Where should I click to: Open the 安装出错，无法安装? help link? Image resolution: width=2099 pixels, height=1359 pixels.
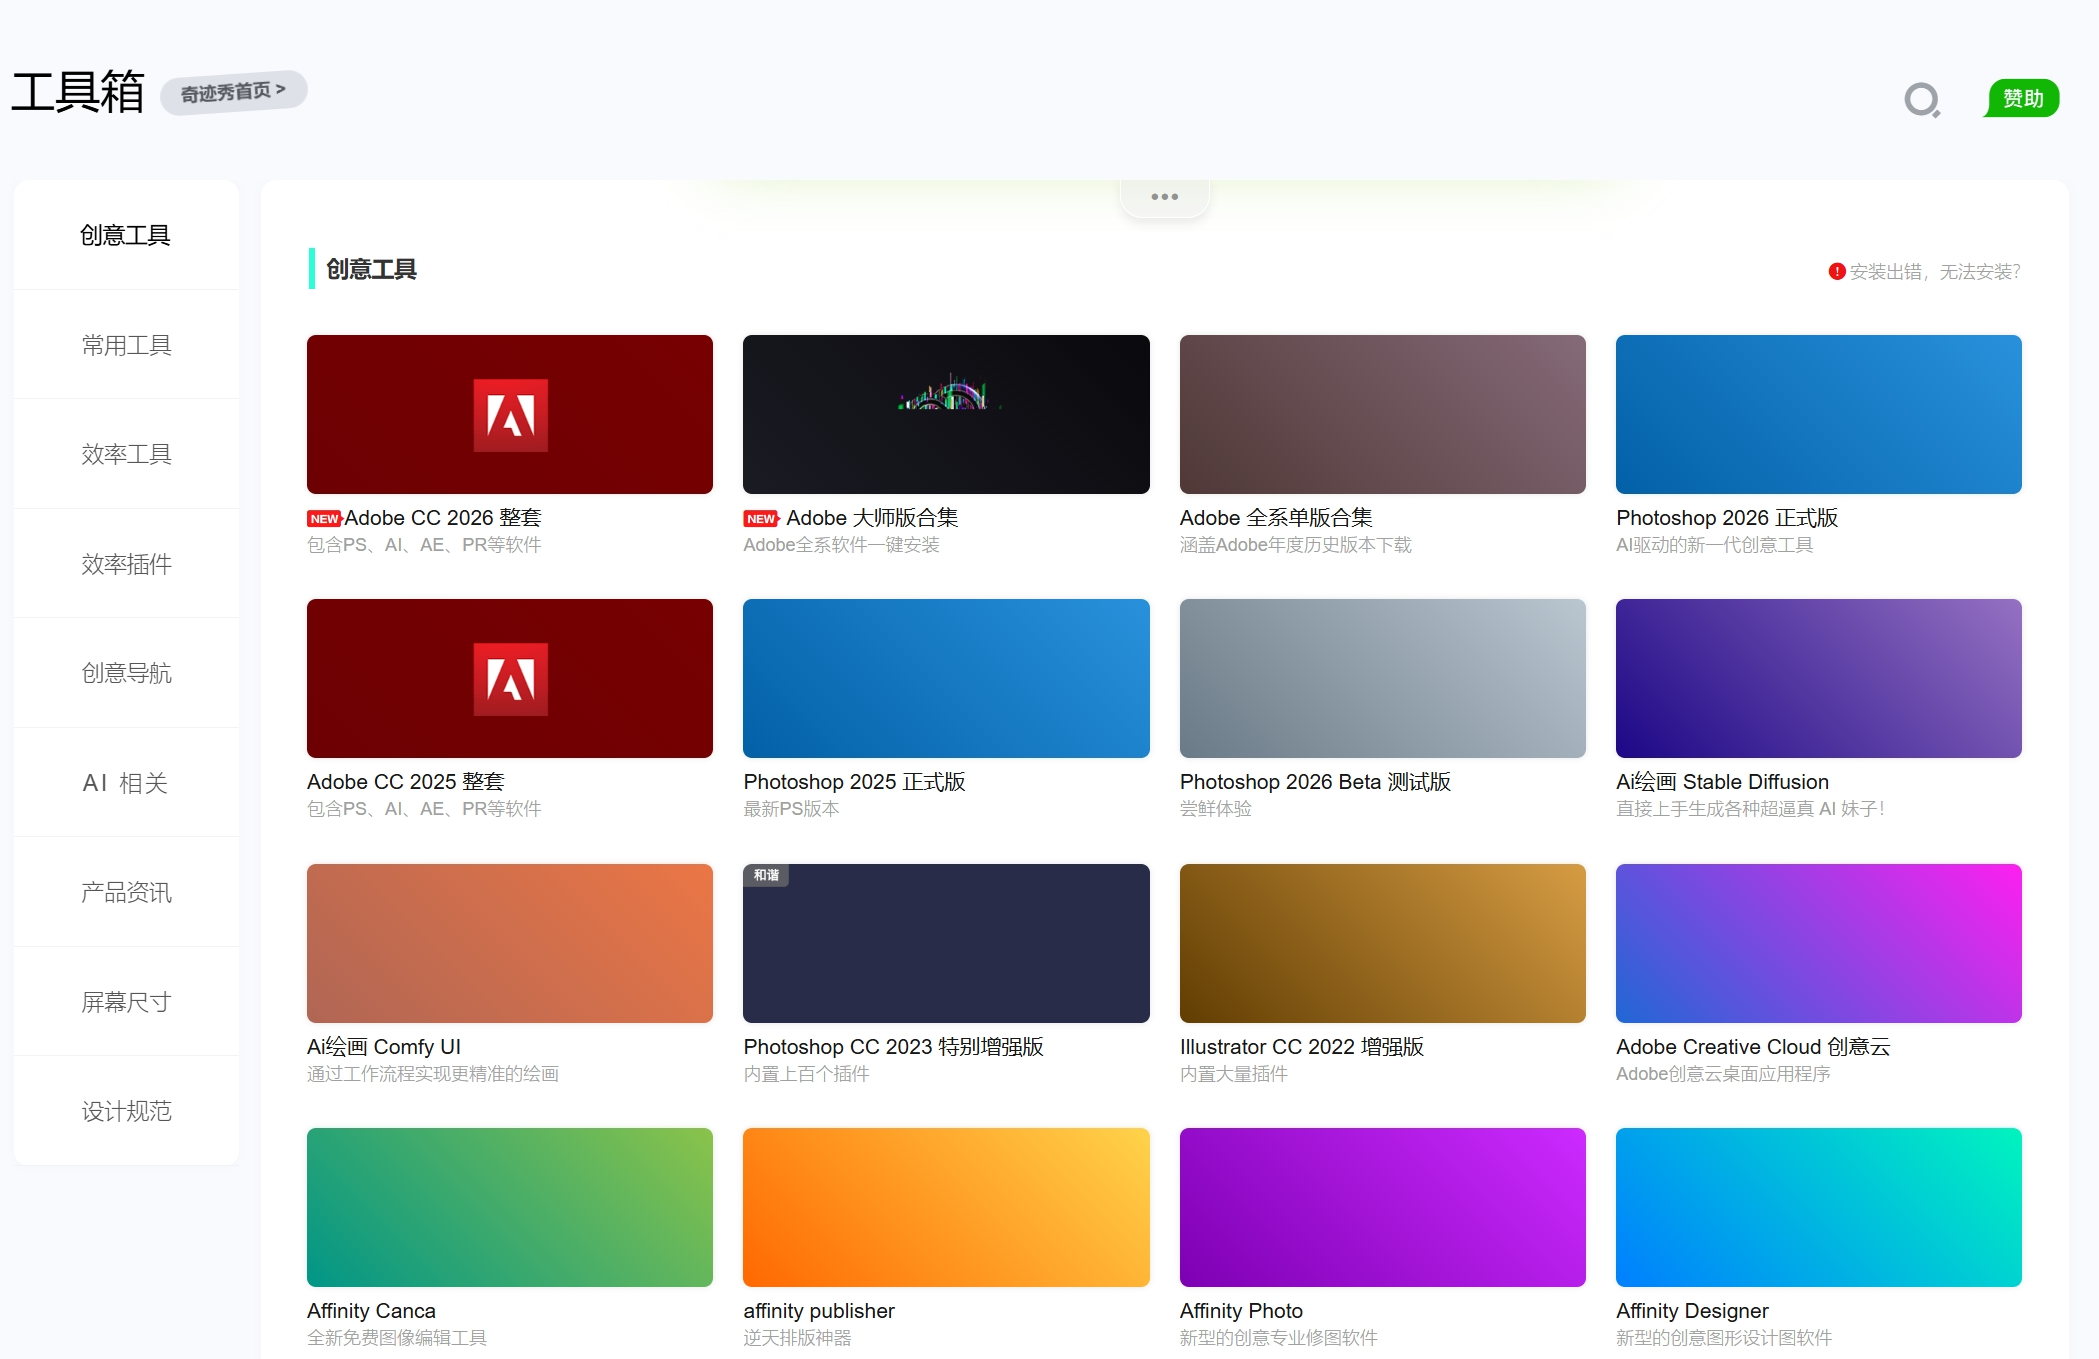point(1935,272)
